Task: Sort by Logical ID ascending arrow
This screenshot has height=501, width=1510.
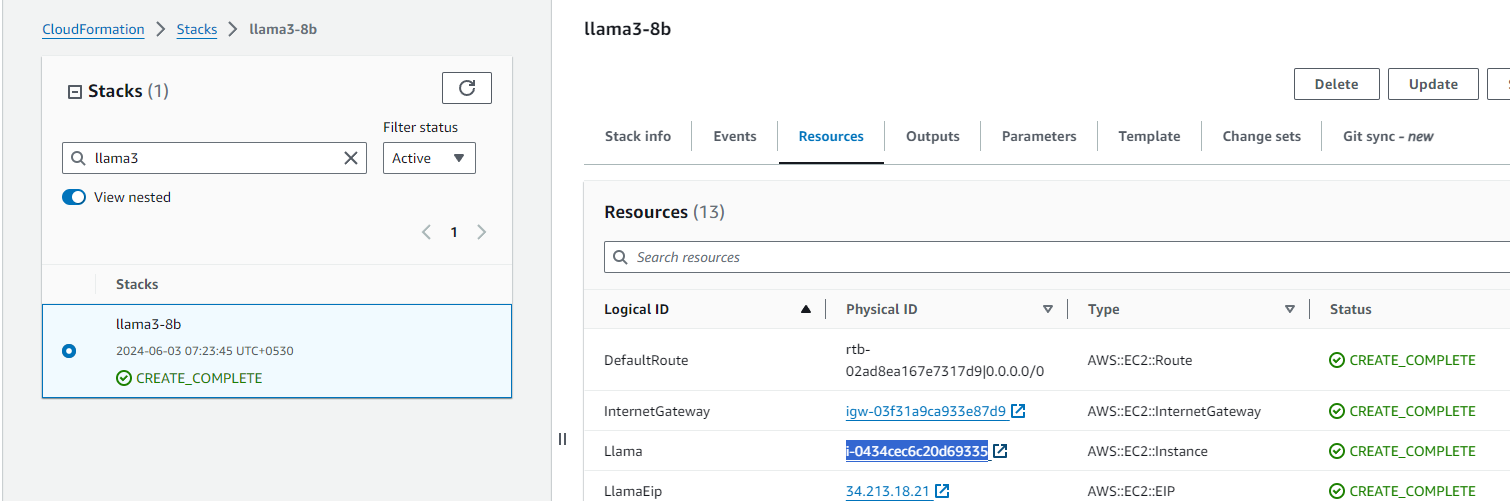Action: tap(806, 310)
